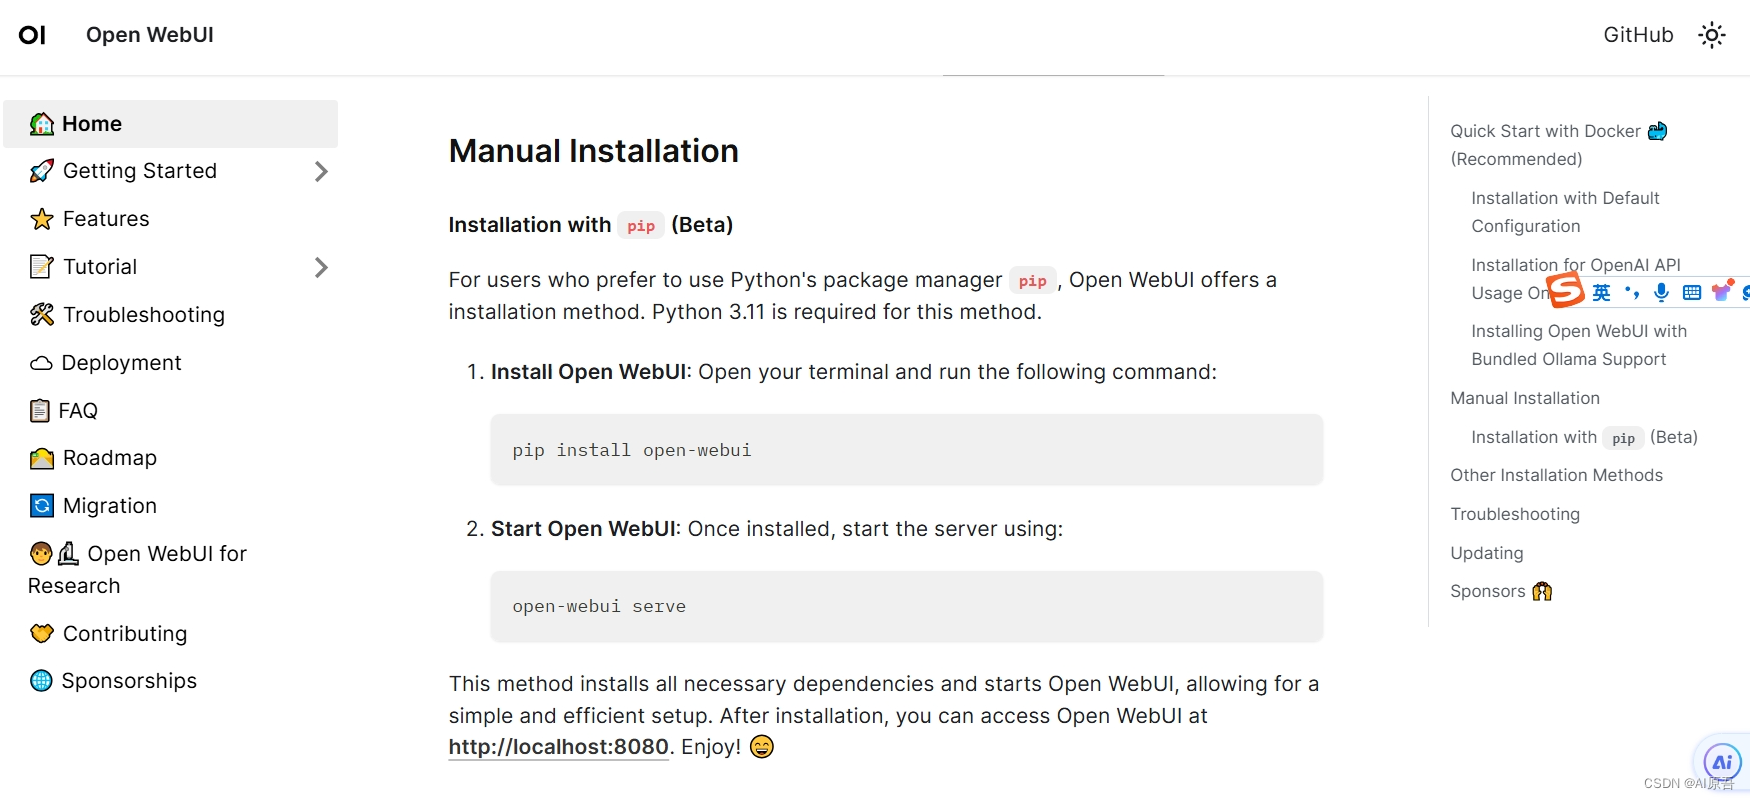This screenshot has width=1750, height=800.
Task: Toggle the IME punctuation mode icon
Action: pyautogui.click(x=1632, y=293)
